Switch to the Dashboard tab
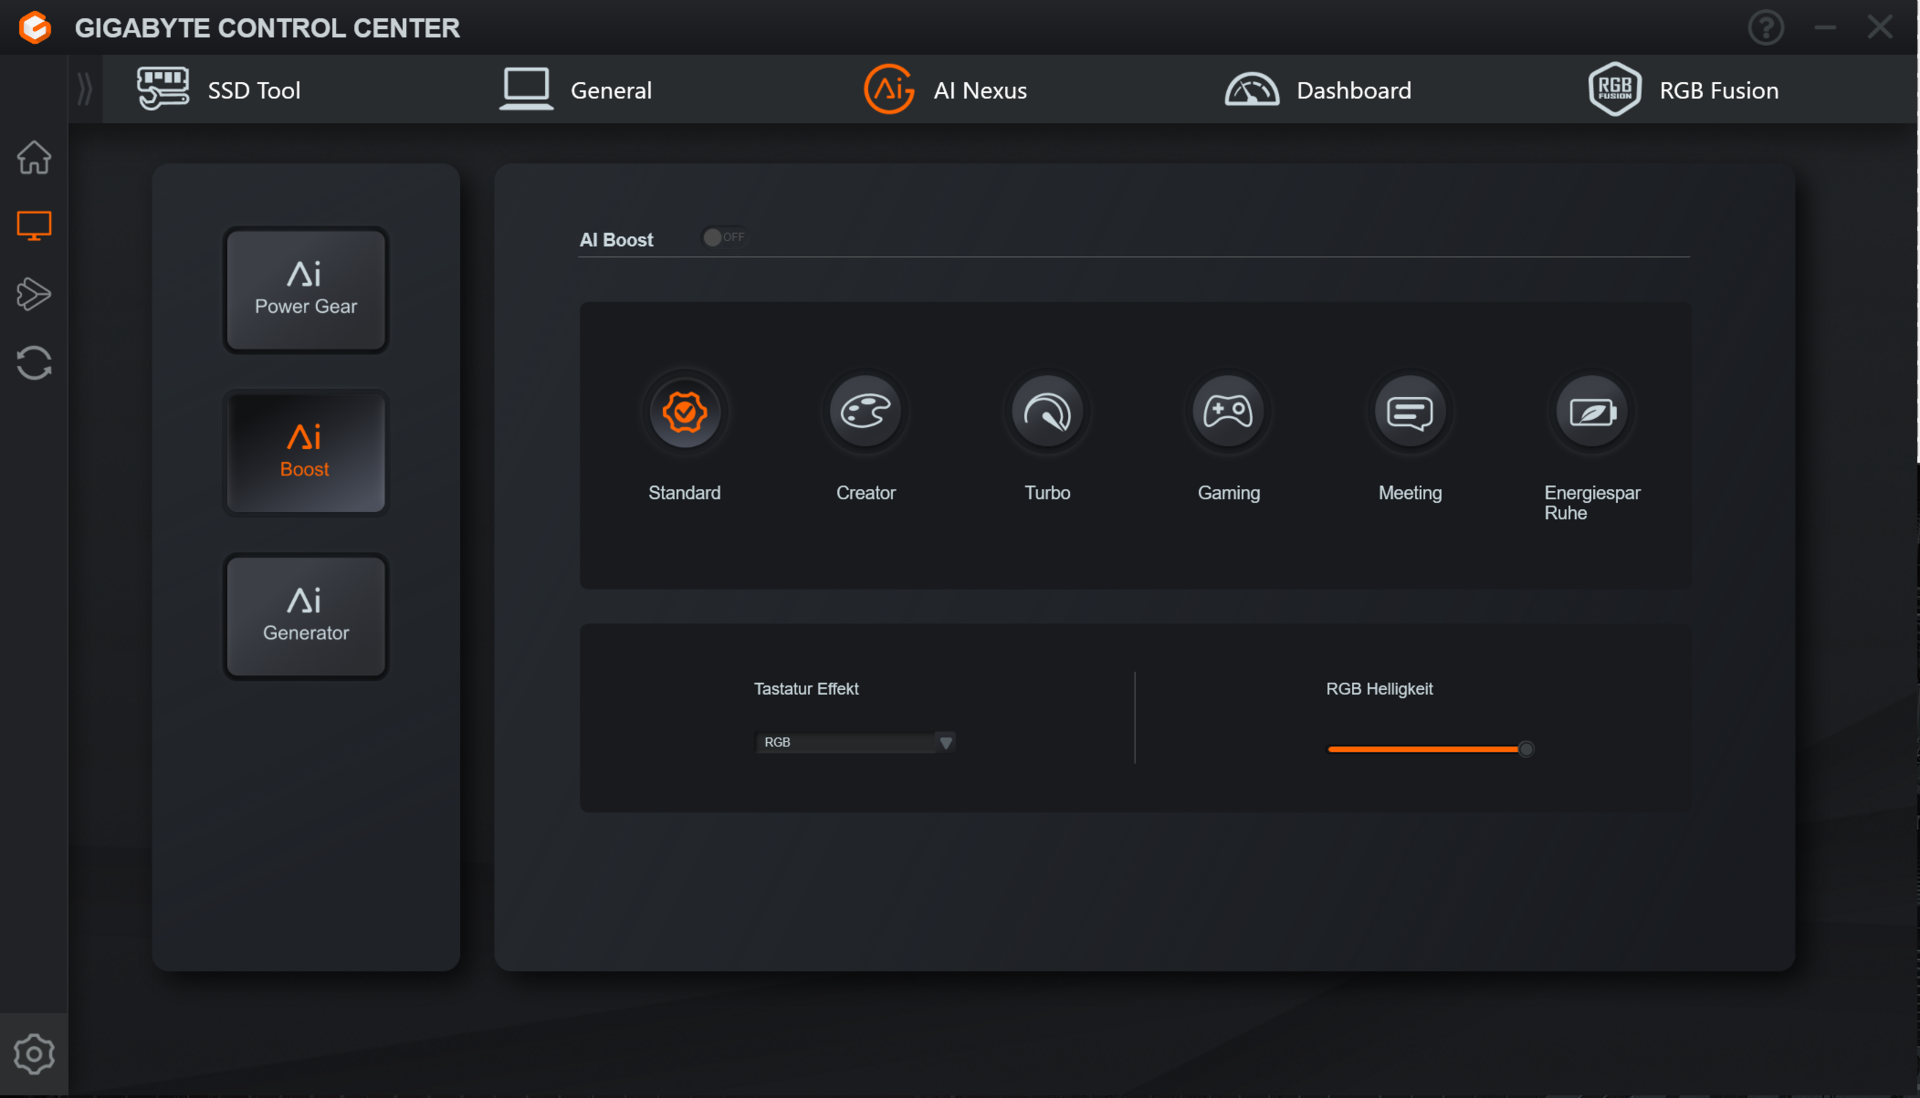Screen dimensions: 1920x1098 coord(1318,90)
